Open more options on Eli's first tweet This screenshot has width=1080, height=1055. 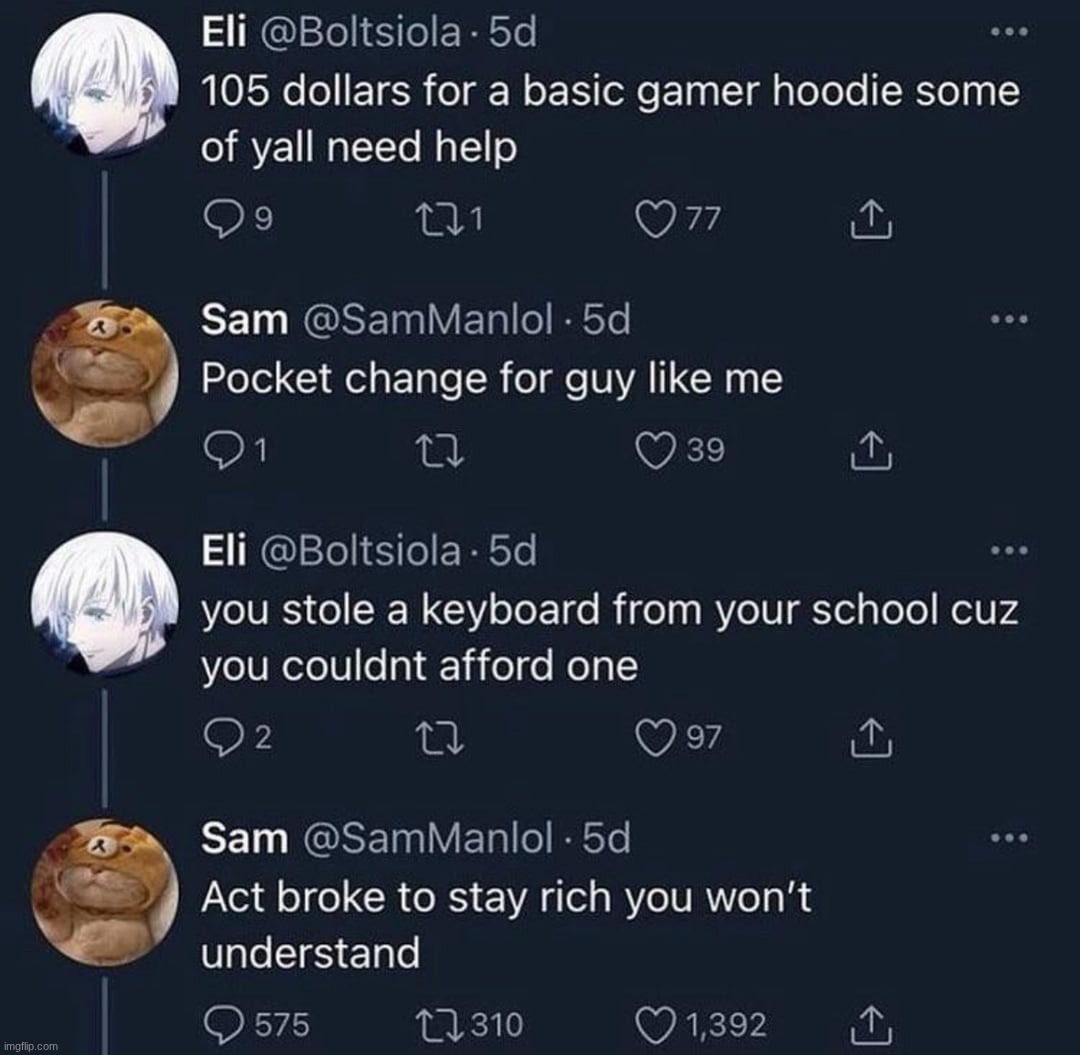click(x=1008, y=32)
